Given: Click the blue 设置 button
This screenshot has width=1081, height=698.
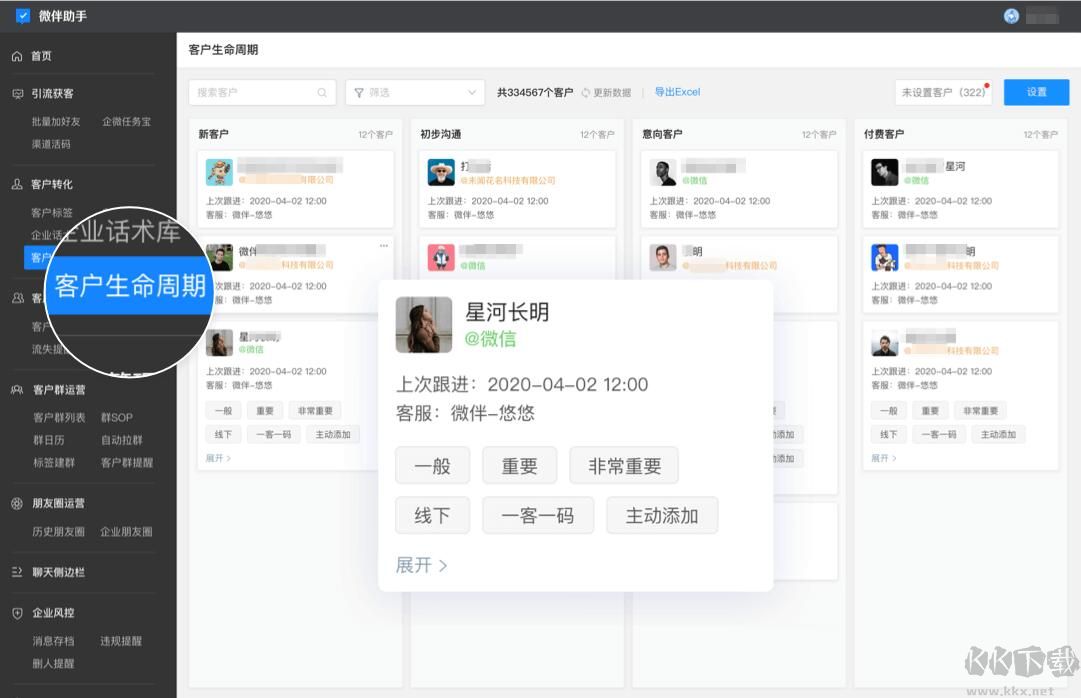Looking at the screenshot, I should click(x=1036, y=91).
